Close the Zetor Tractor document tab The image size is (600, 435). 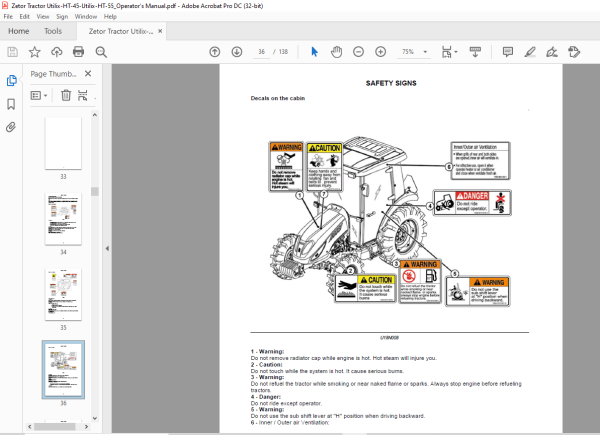[x=160, y=31]
